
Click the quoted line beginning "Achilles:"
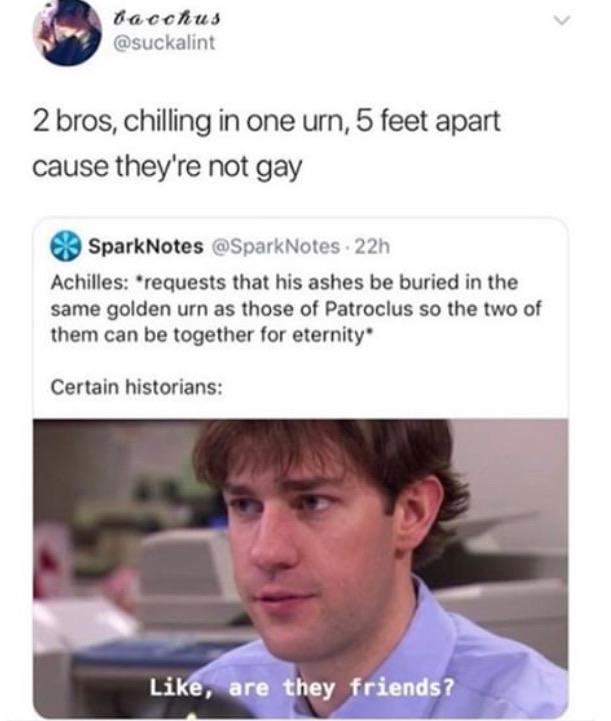pos(284,282)
